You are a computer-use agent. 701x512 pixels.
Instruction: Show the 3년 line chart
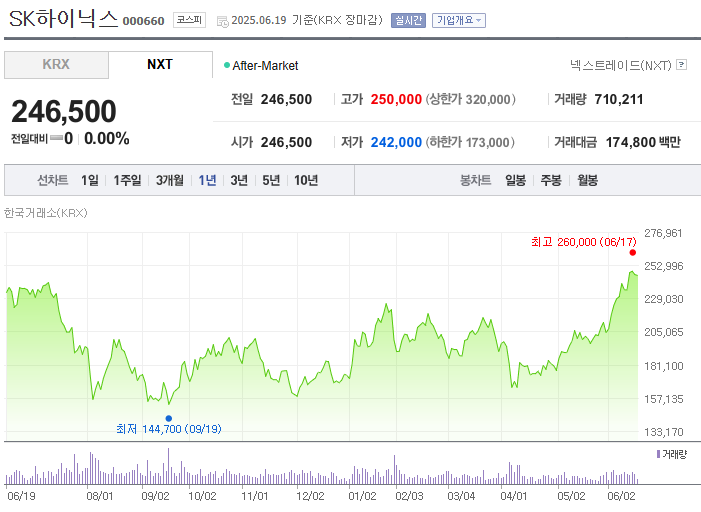click(x=239, y=180)
